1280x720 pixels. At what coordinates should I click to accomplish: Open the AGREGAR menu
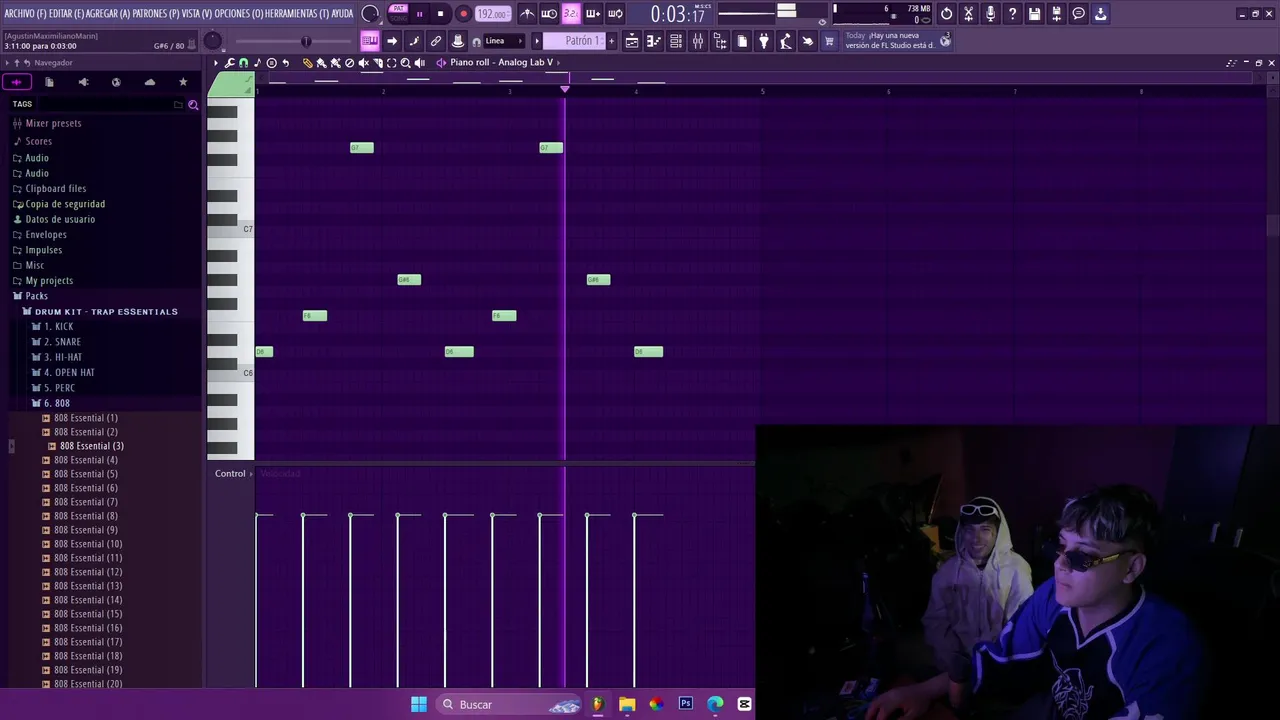108,14
